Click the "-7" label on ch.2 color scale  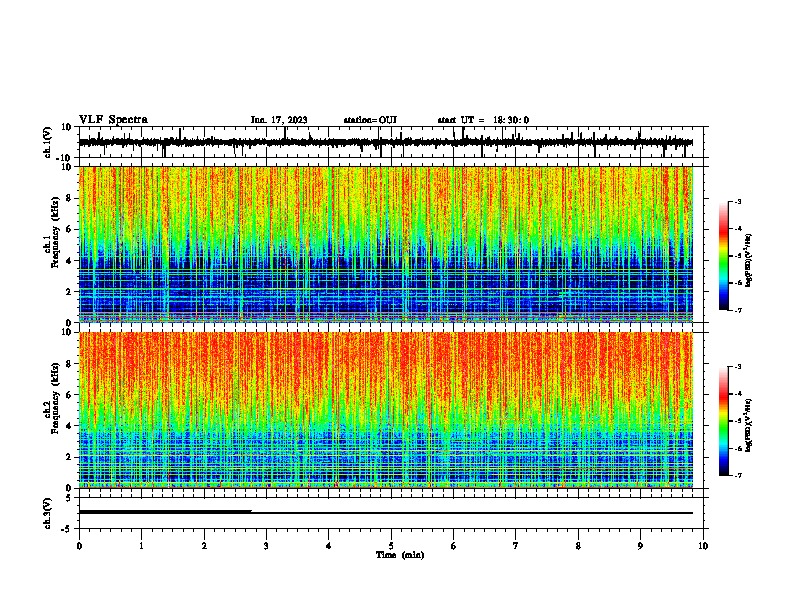[x=738, y=475]
